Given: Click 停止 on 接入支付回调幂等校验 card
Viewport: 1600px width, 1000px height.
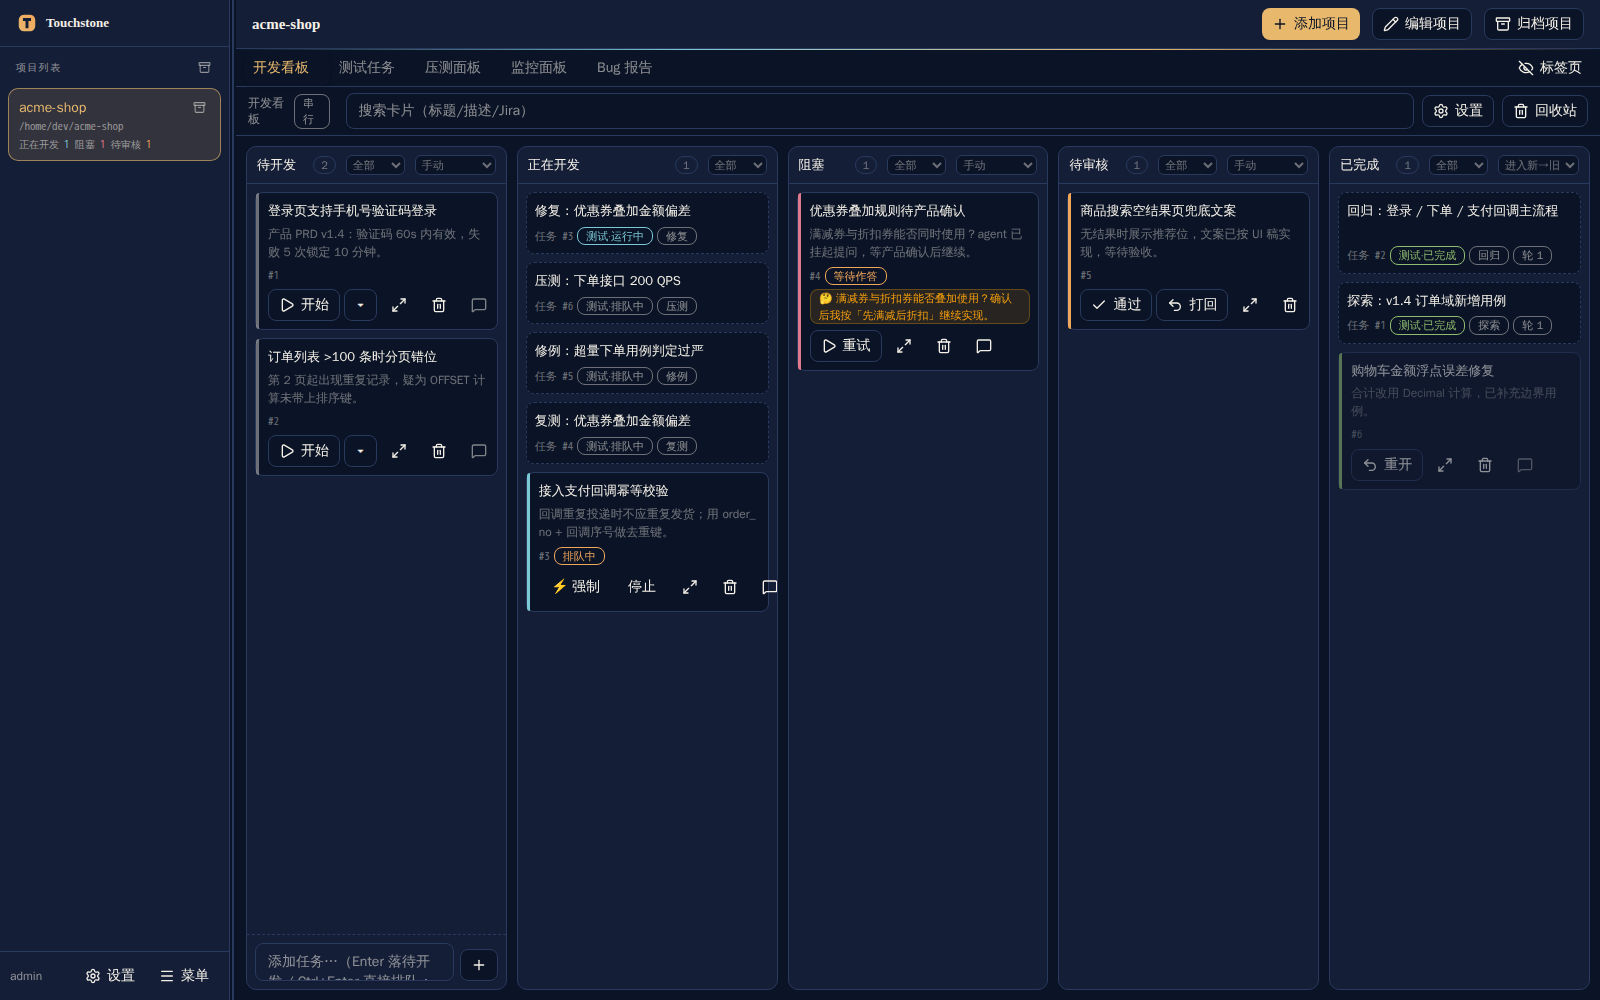Looking at the screenshot, I should tap(642, 587).
